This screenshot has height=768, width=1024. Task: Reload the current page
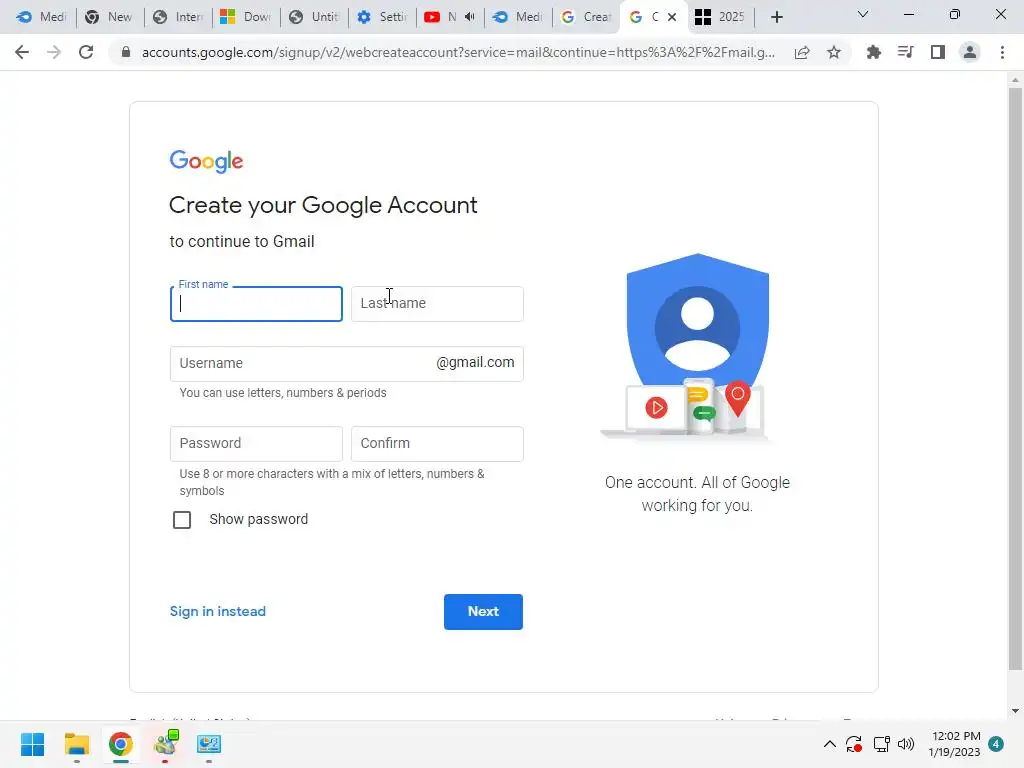click(x=86, y=52)
